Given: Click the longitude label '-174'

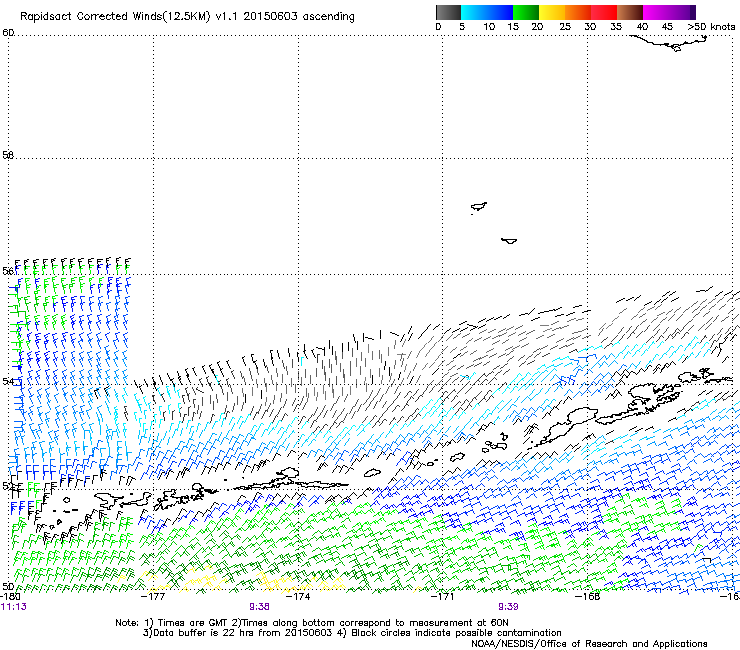Looking at the screenshot, I should [x=298, y=597].
